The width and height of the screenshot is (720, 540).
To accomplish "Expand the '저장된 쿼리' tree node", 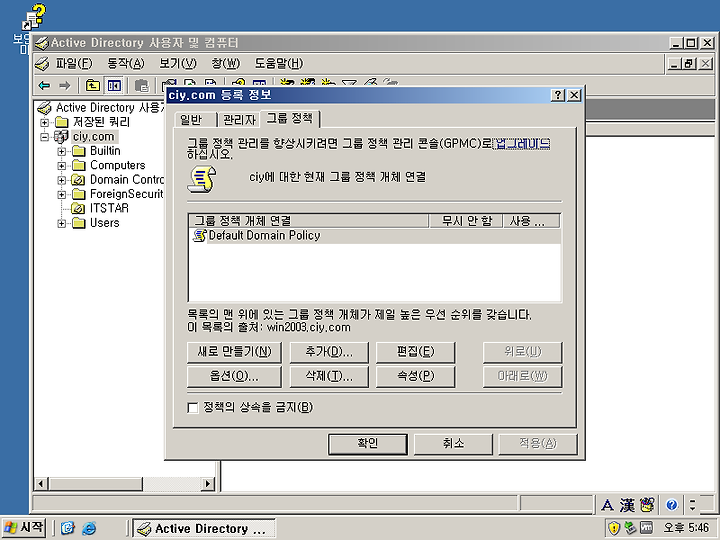I will coord(45,122).
